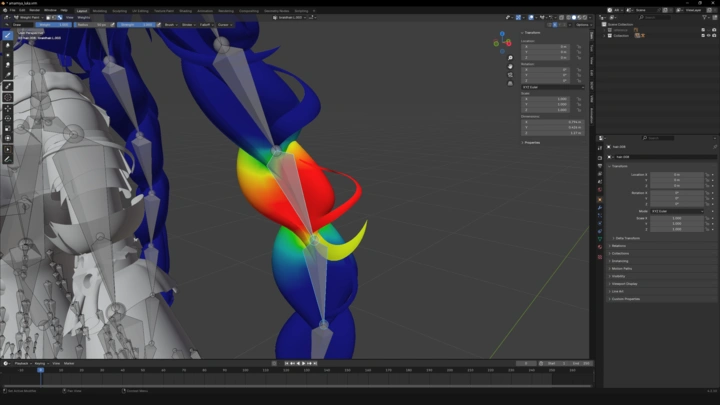Open the Edit menu

point(22,10)
